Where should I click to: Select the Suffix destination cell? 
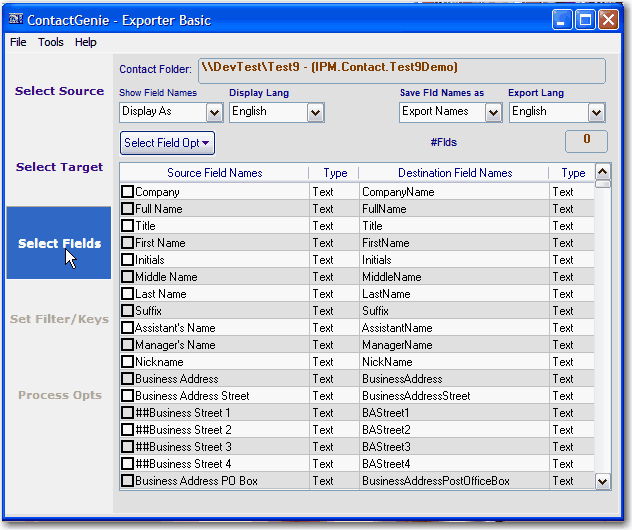click(454, 311)
